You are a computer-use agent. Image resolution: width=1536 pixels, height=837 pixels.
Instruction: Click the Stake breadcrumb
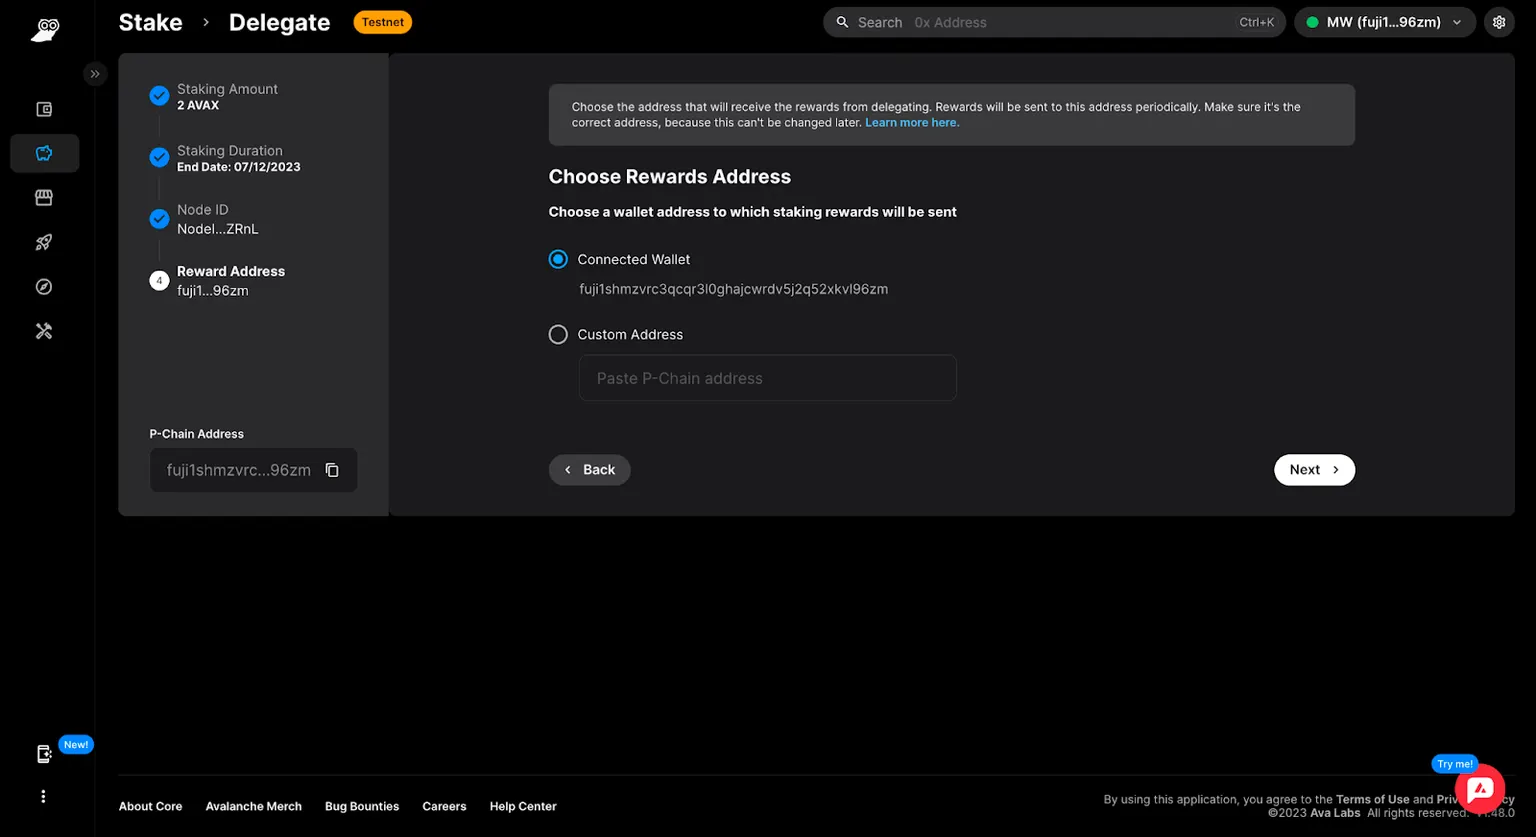(x=151, y=22)
